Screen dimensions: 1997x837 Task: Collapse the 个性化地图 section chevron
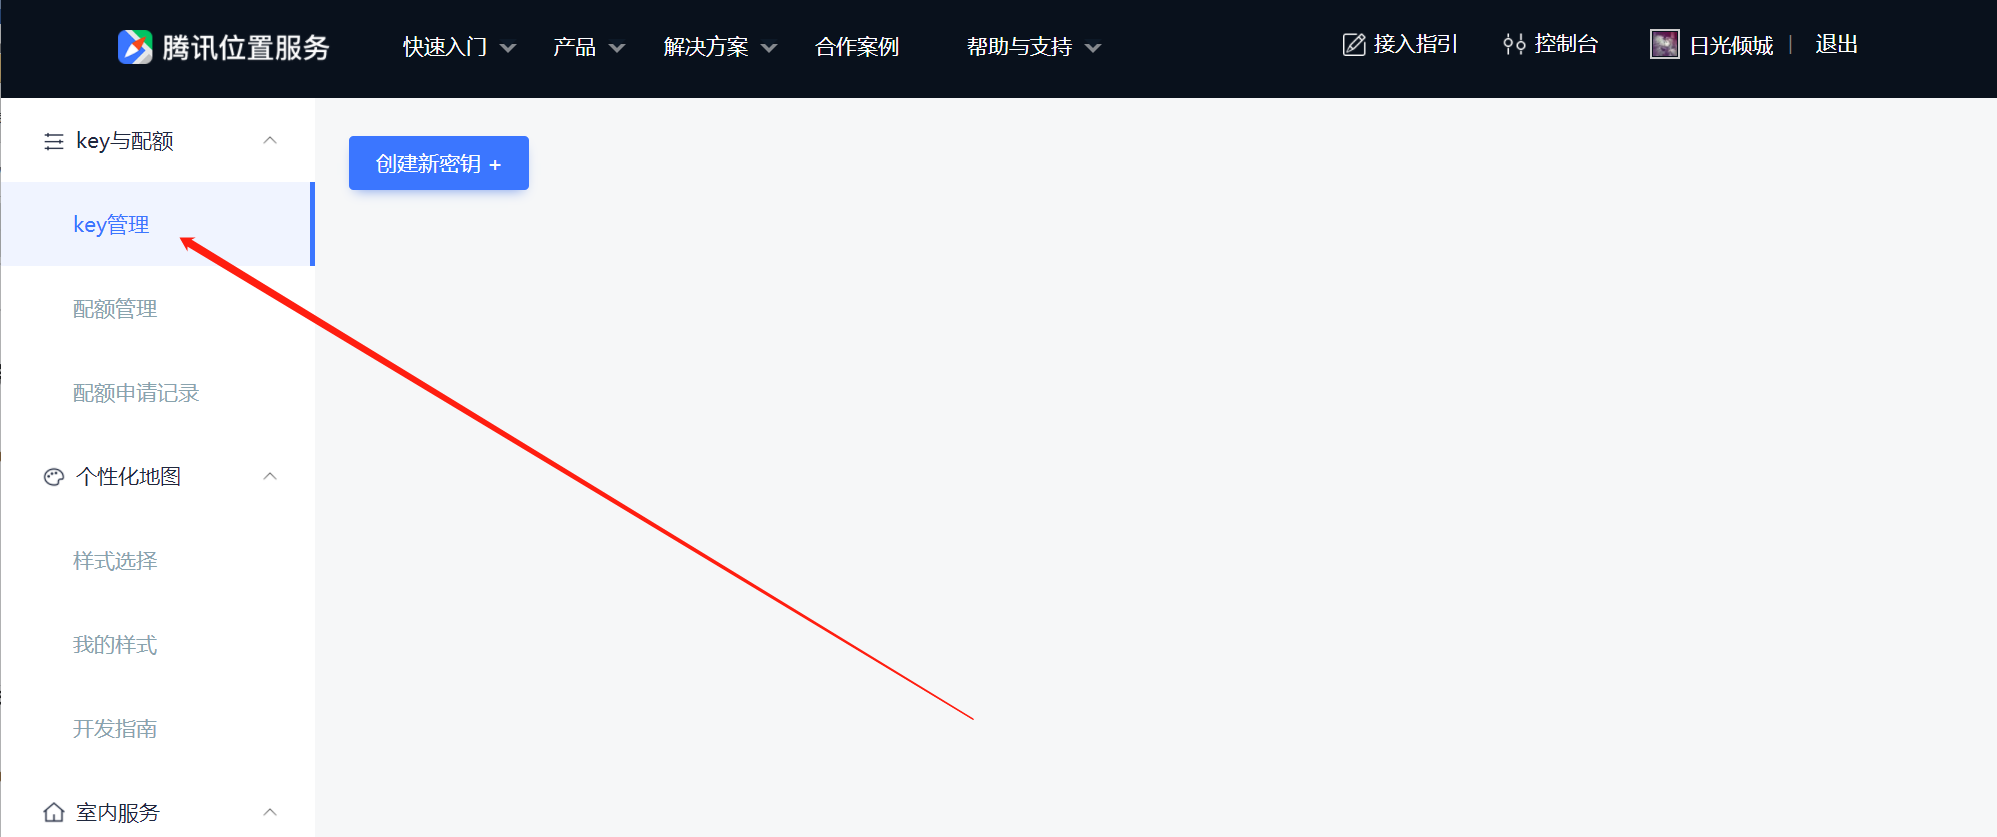coord(270,476)
